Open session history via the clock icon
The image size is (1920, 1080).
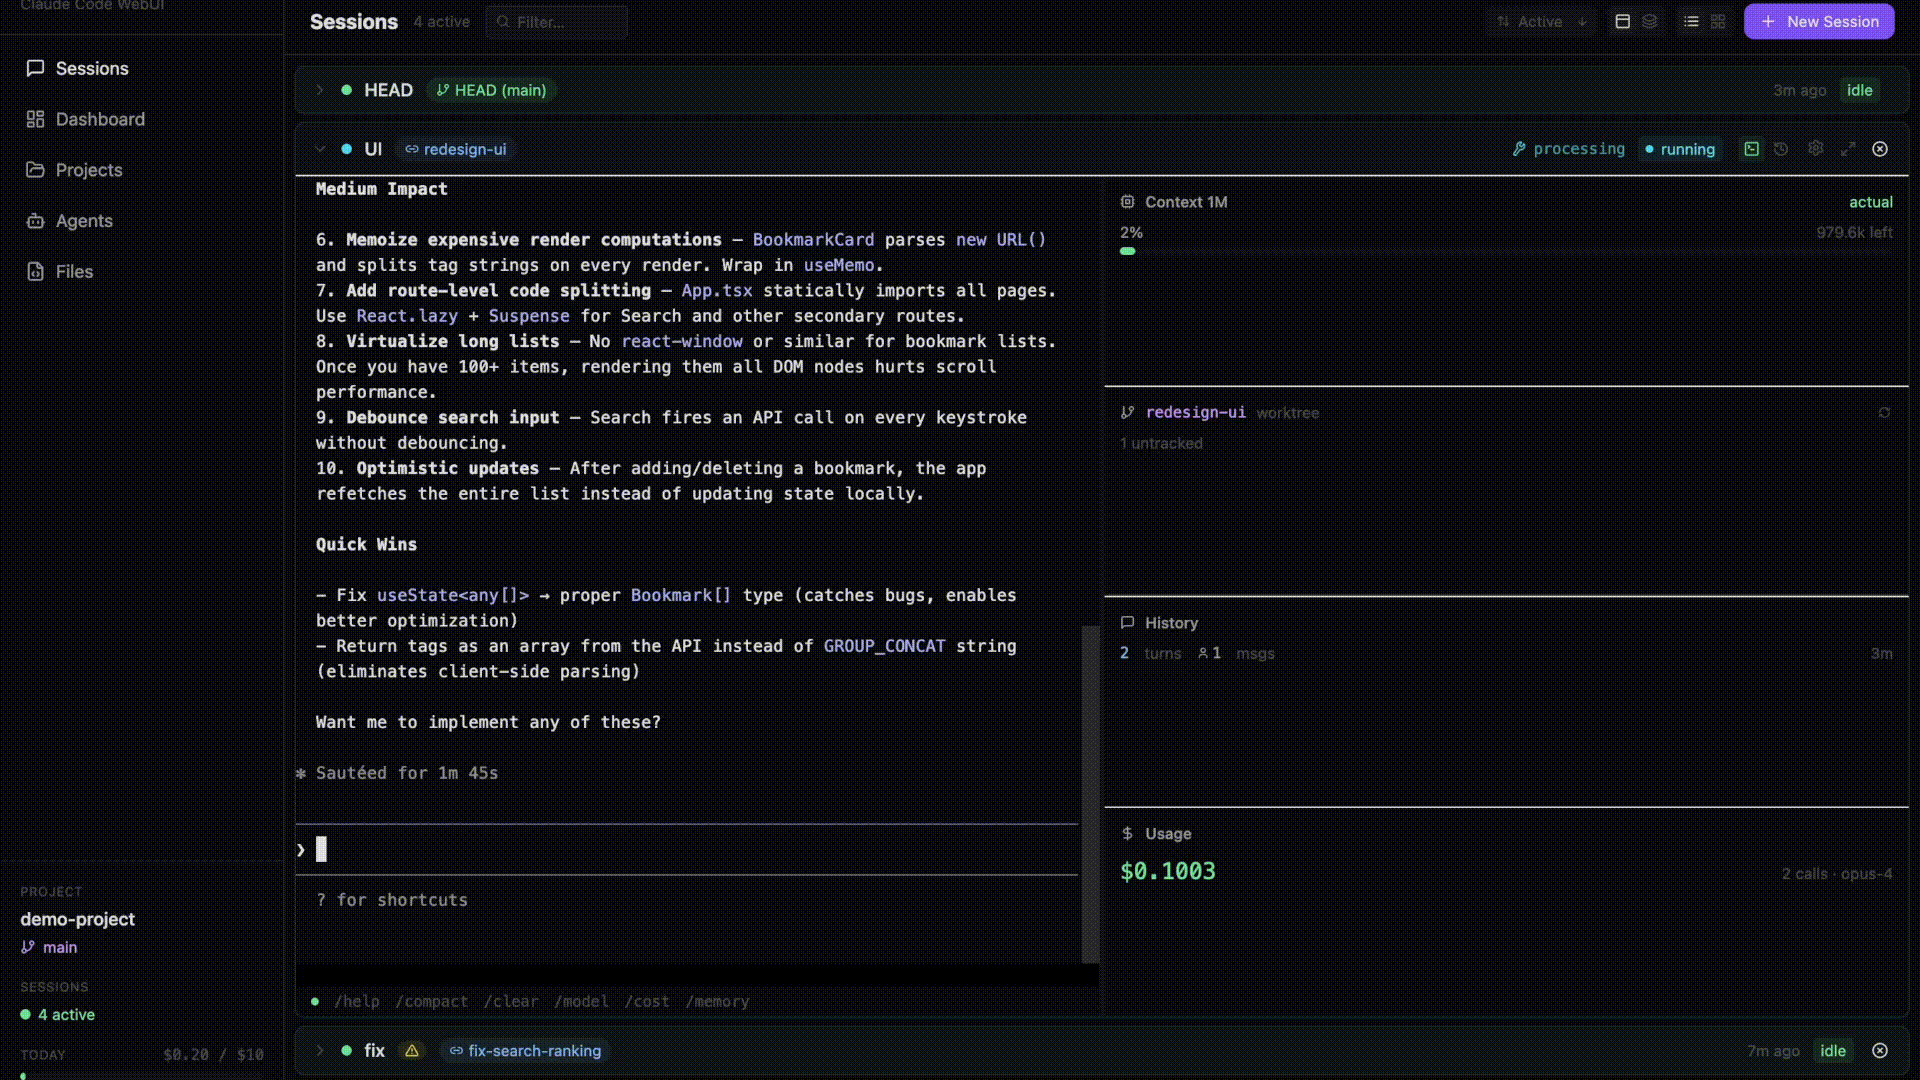click(x=1781, y=148)
